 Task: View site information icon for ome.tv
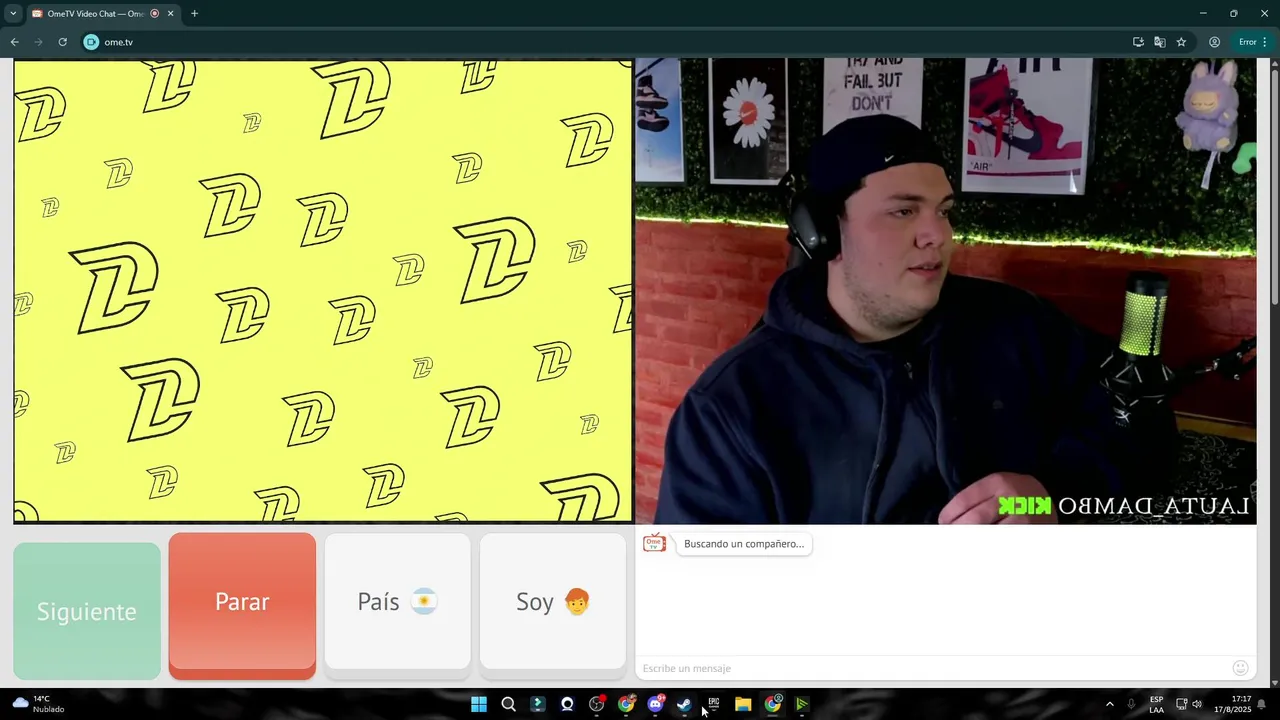pos(91,42)
